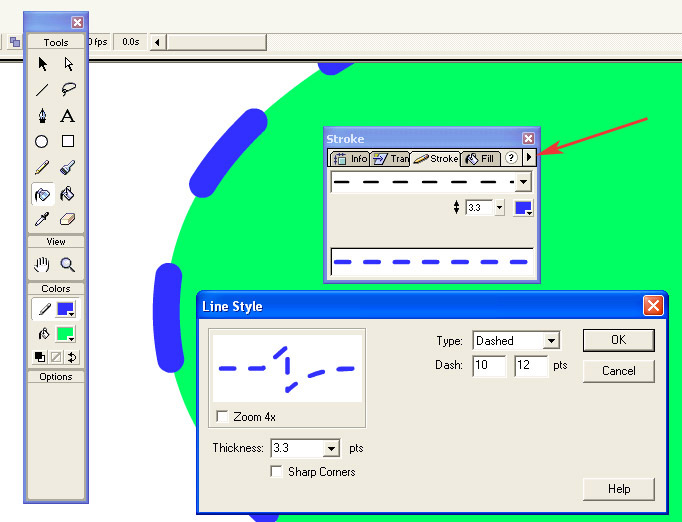Image resolution: width=682 pixels, height=522 pixels.
Task: Switch to the Info tab
Action: click(351, 159)
